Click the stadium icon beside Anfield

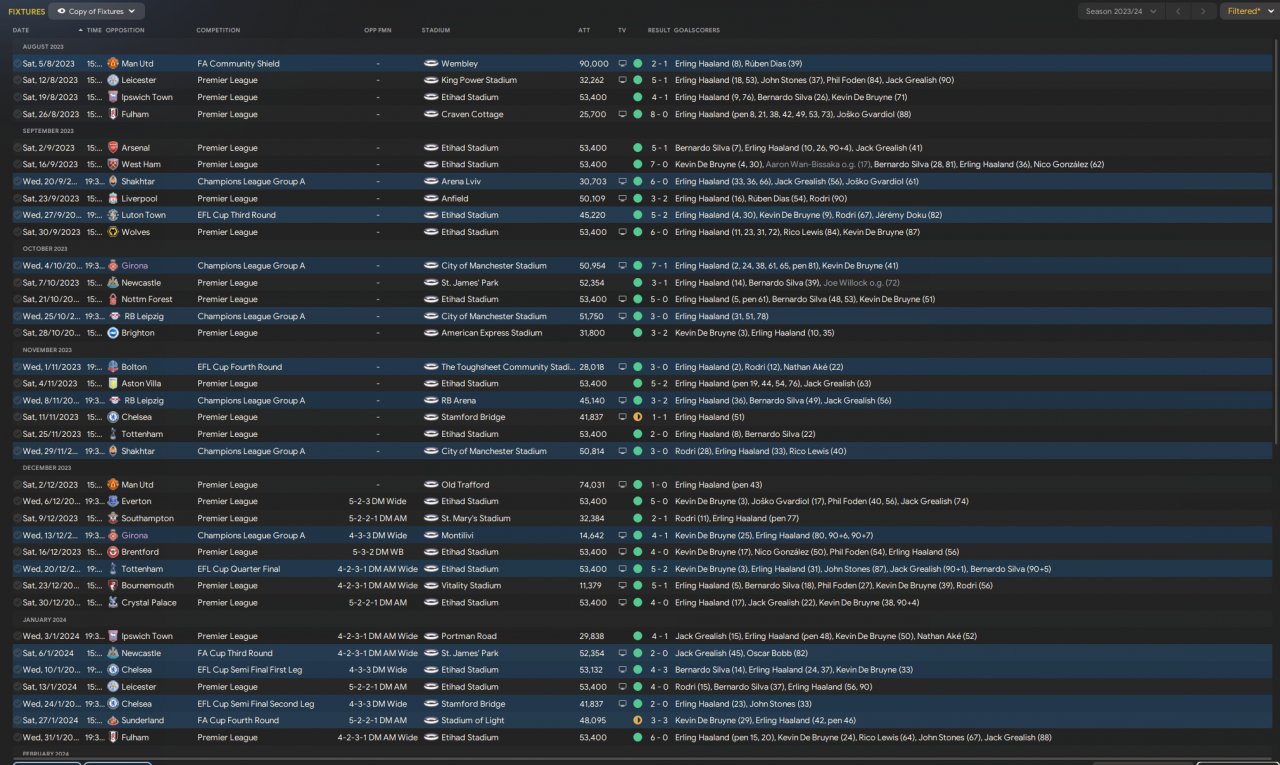(x=431, y=198)
